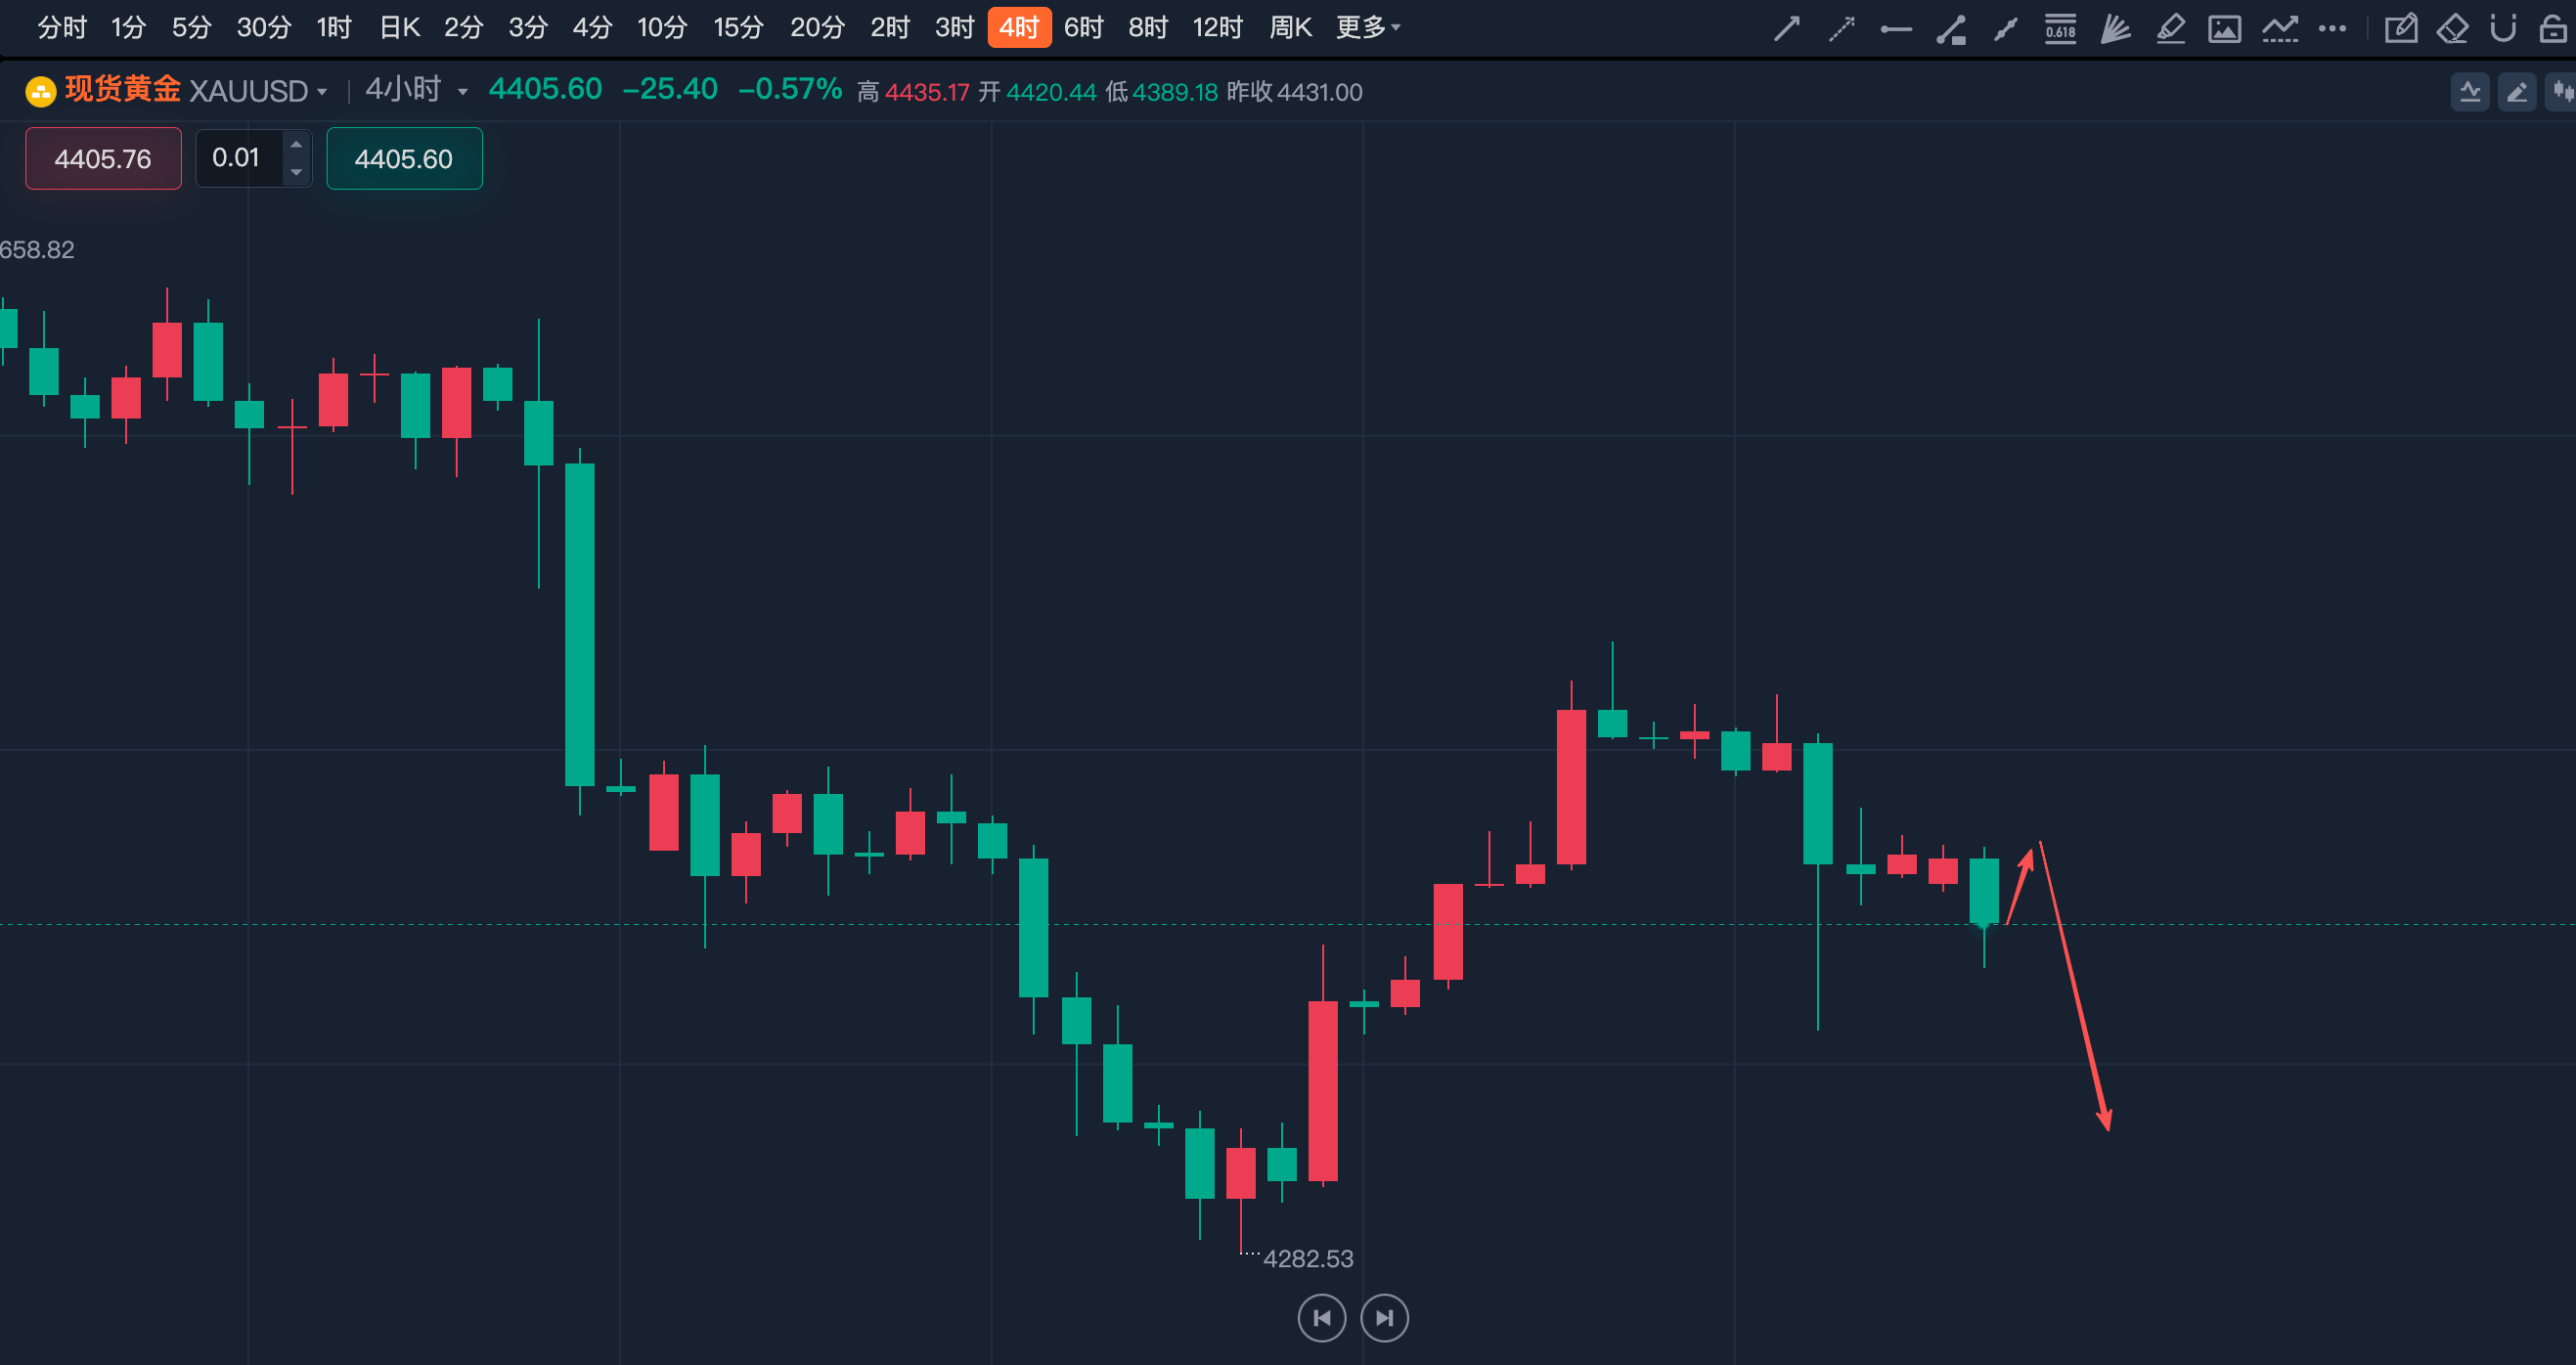The height and width of the screenshot is (1365, 2576).
Task: Step chart forward with next button
Action: 1384,1317
